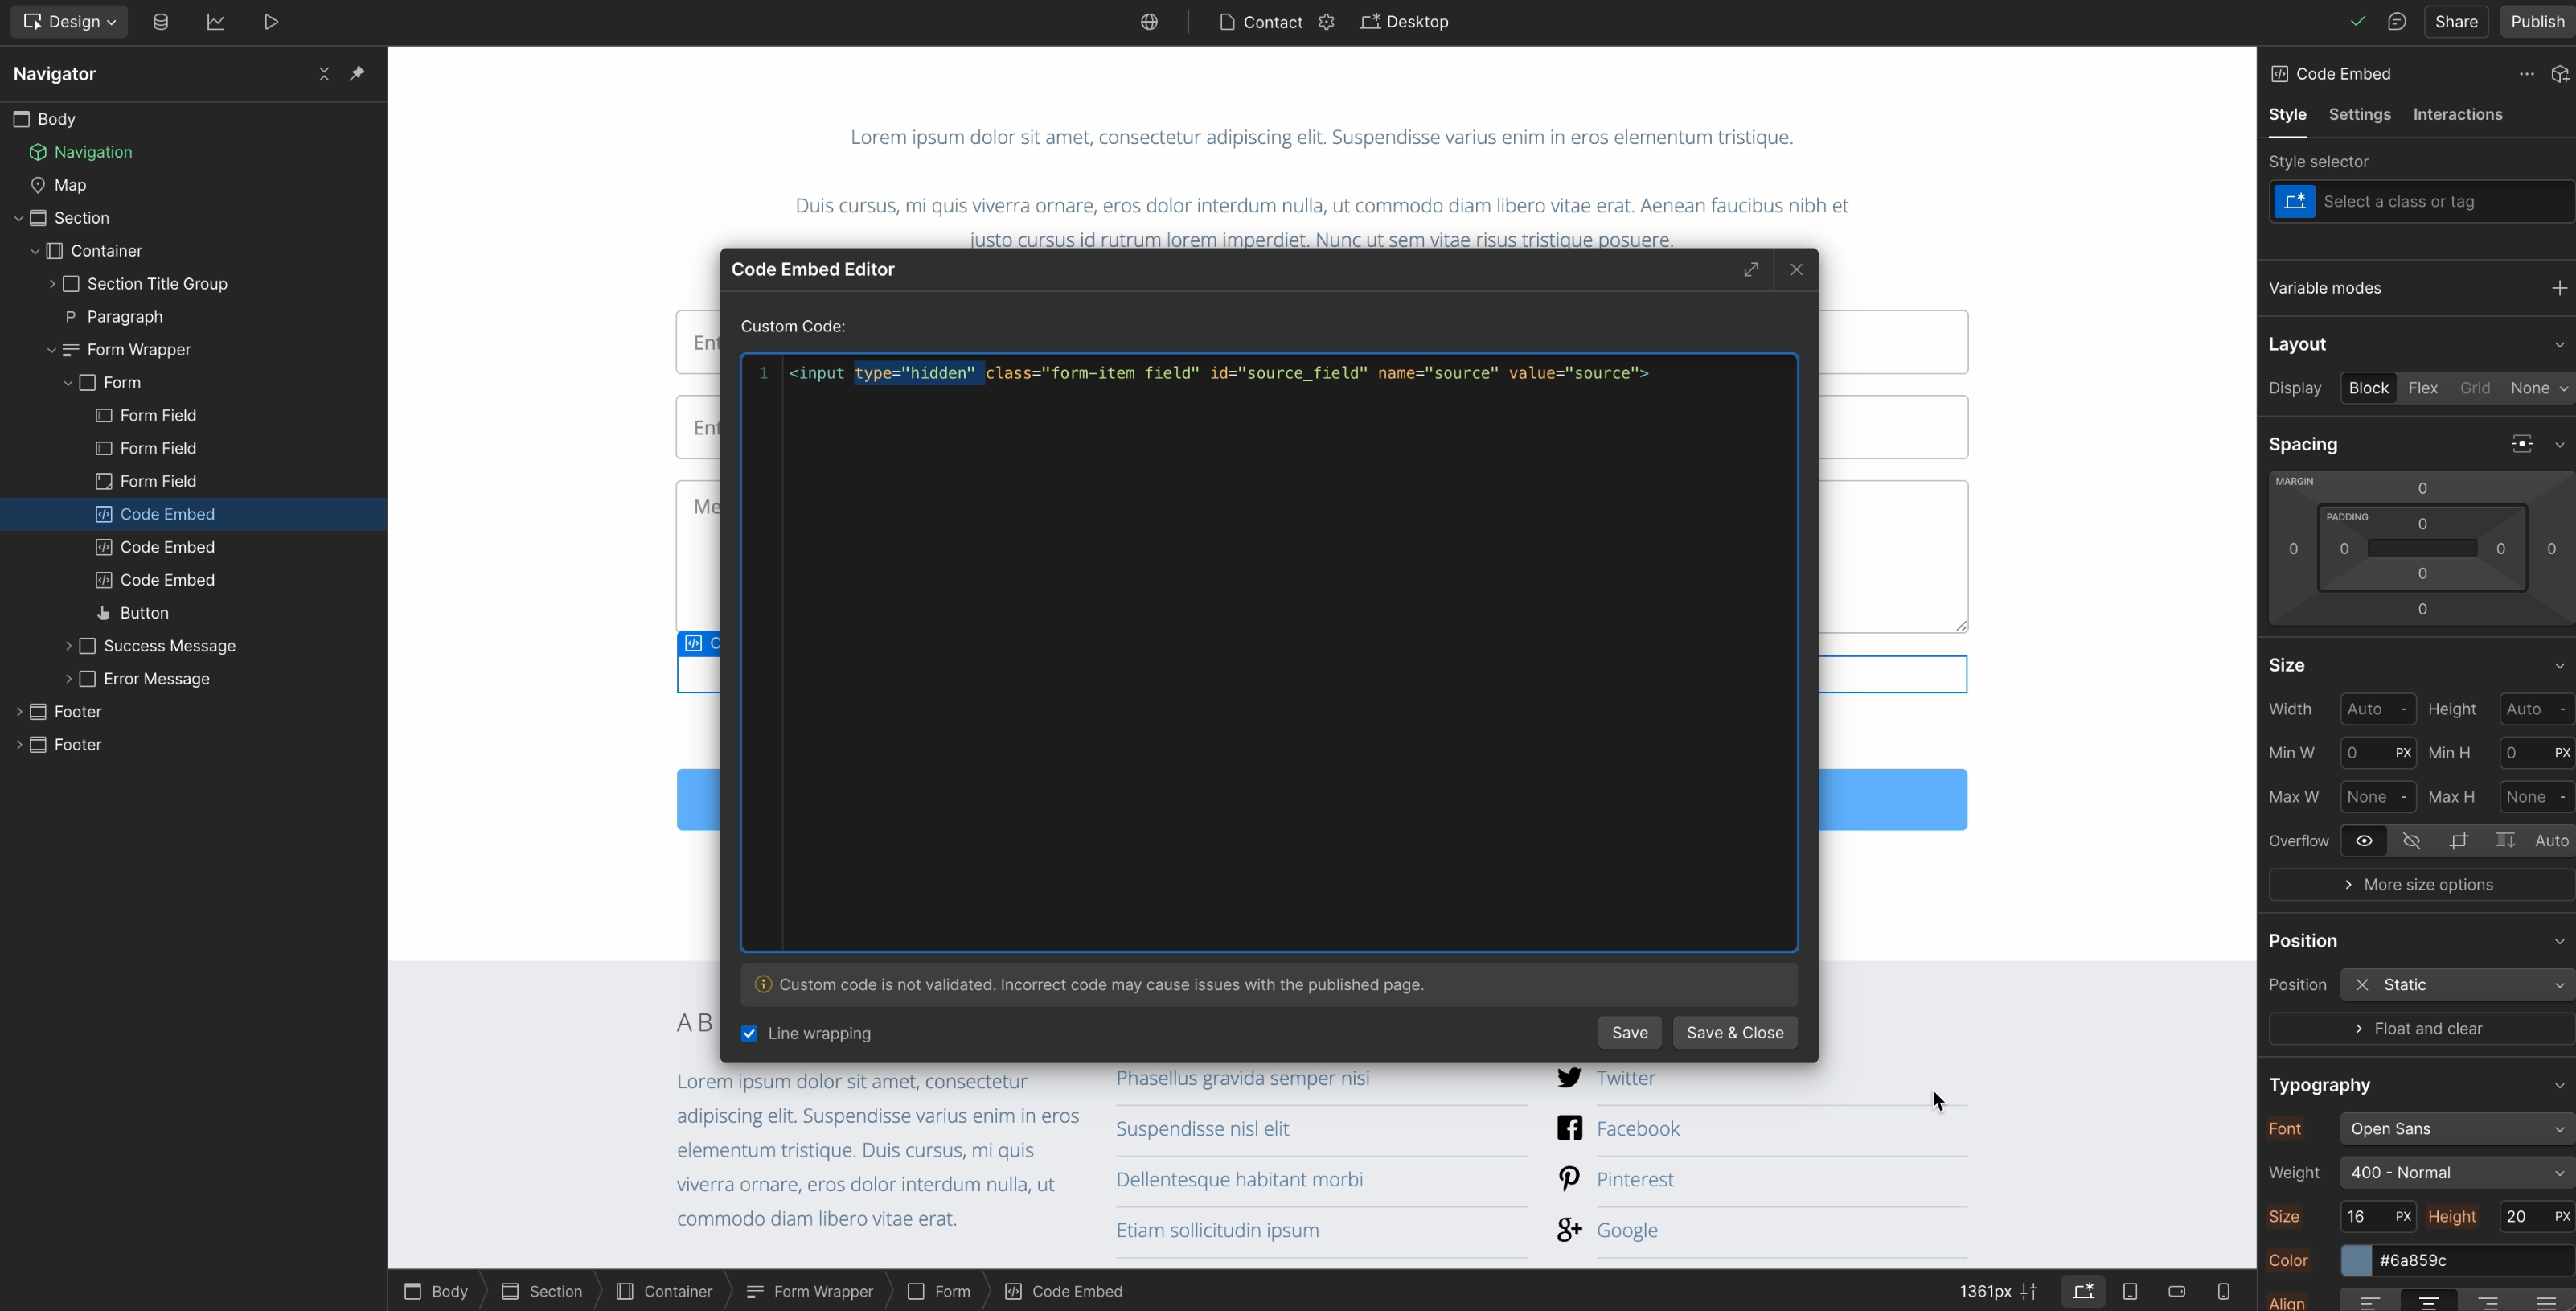Set overflow to clip
This screenshot has width=2576, height=1311.
pos(2458,840)
